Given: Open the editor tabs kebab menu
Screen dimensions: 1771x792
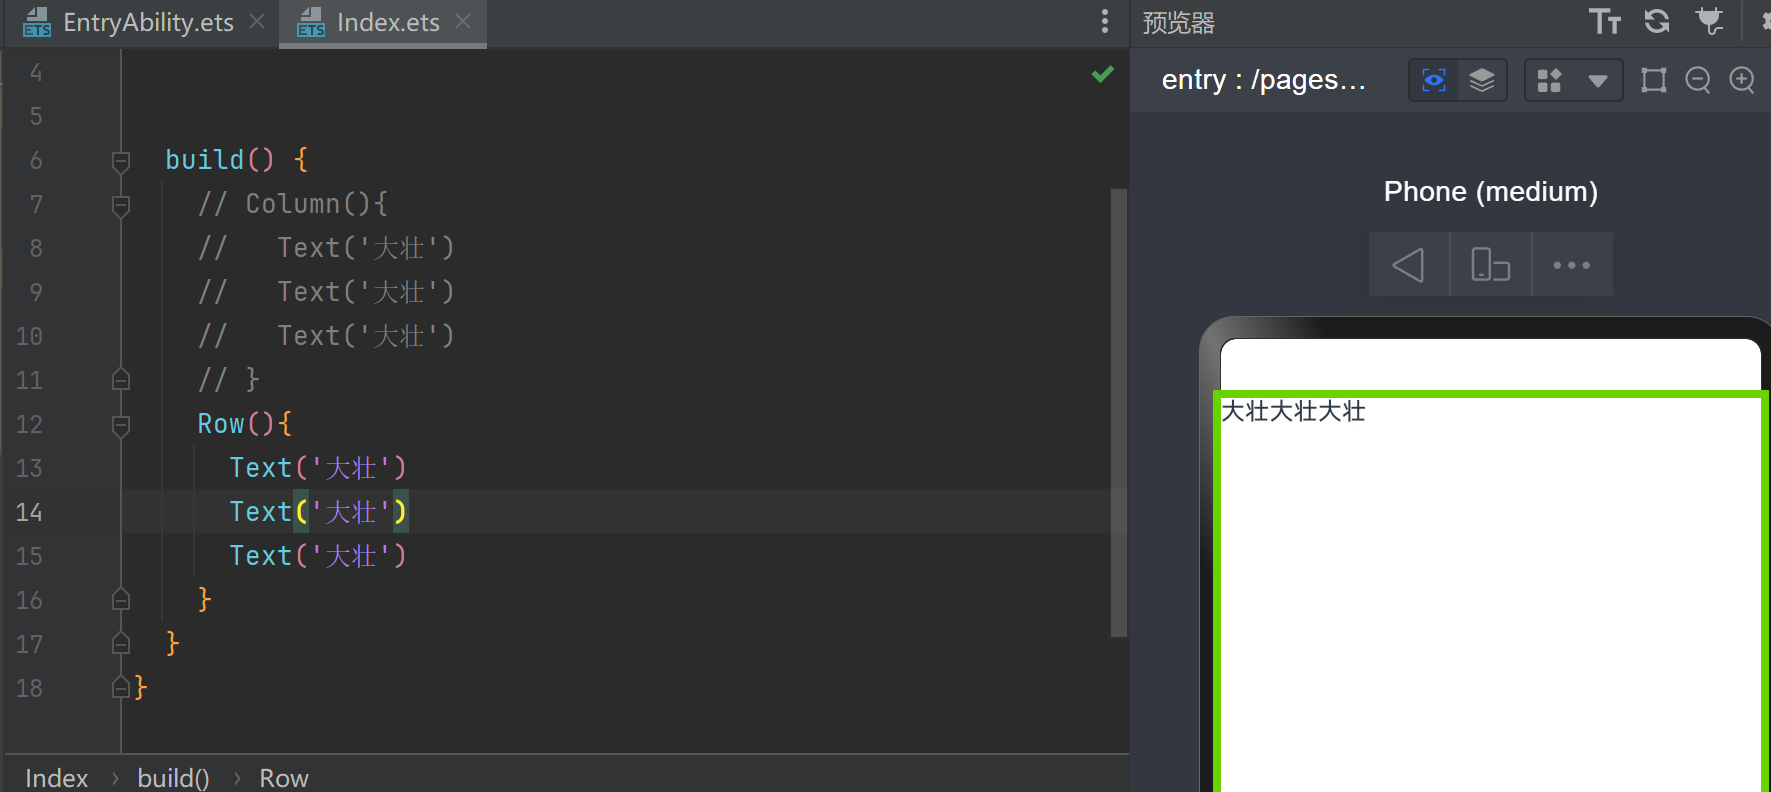Looking at the screenshot, I should coord(1104,21).
